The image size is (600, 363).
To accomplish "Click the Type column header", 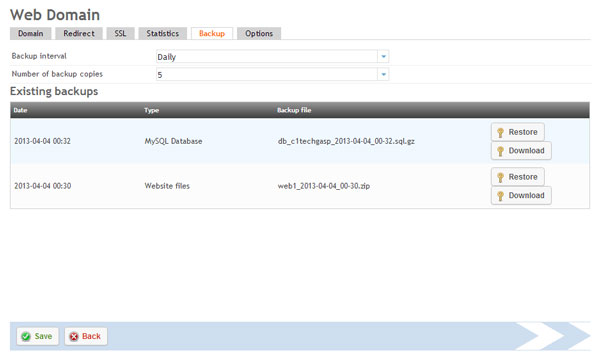I will click(x=152, y=110).
